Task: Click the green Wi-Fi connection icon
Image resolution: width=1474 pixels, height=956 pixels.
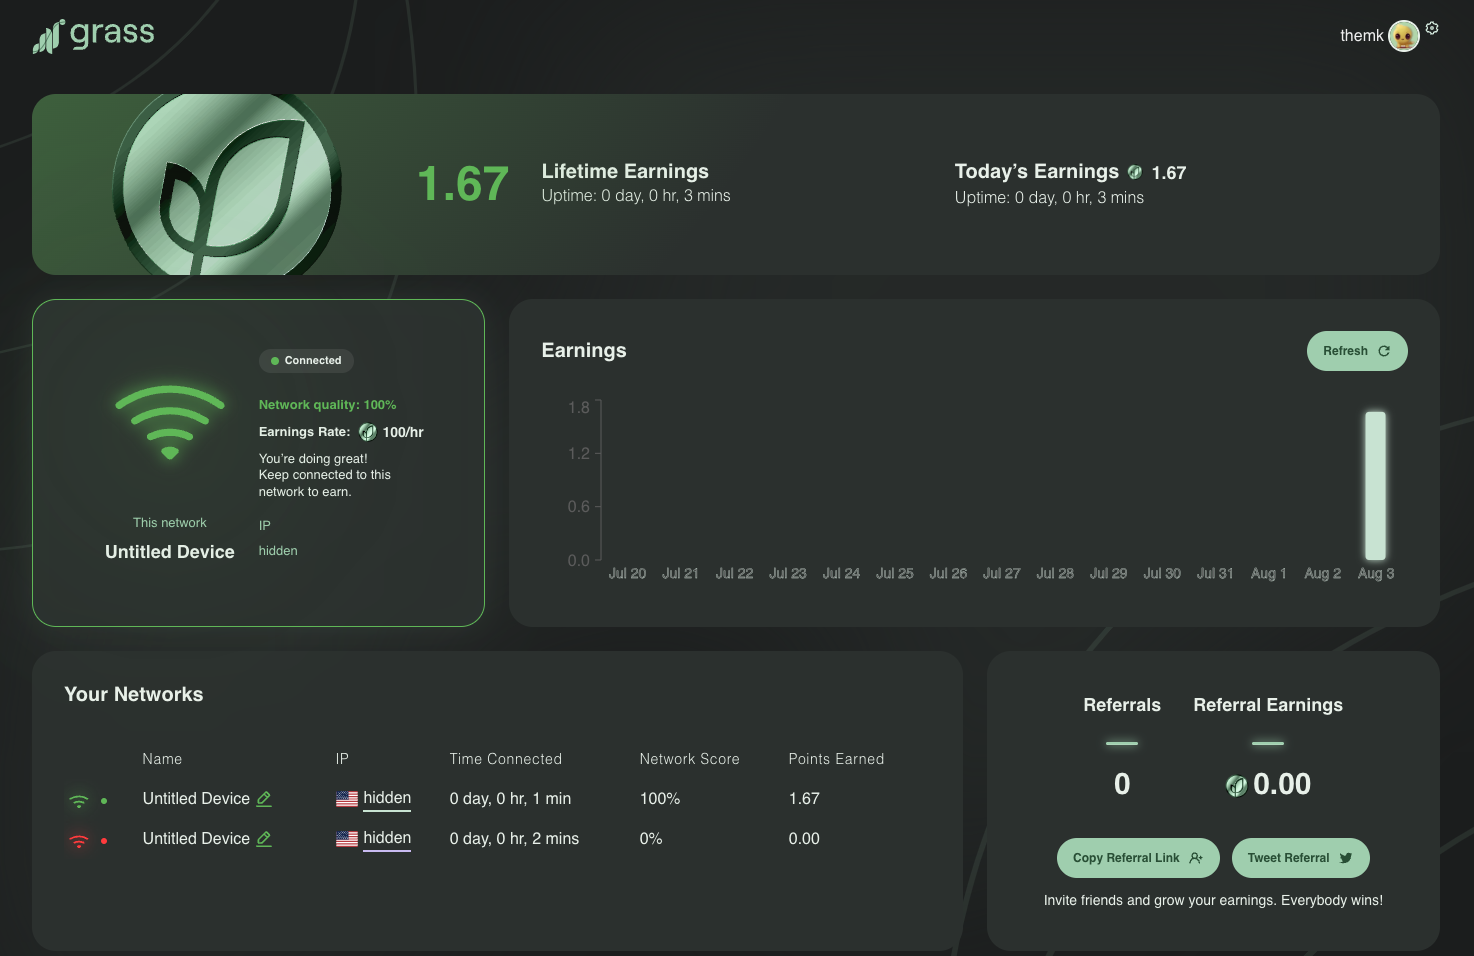Action: click(170, 422)
